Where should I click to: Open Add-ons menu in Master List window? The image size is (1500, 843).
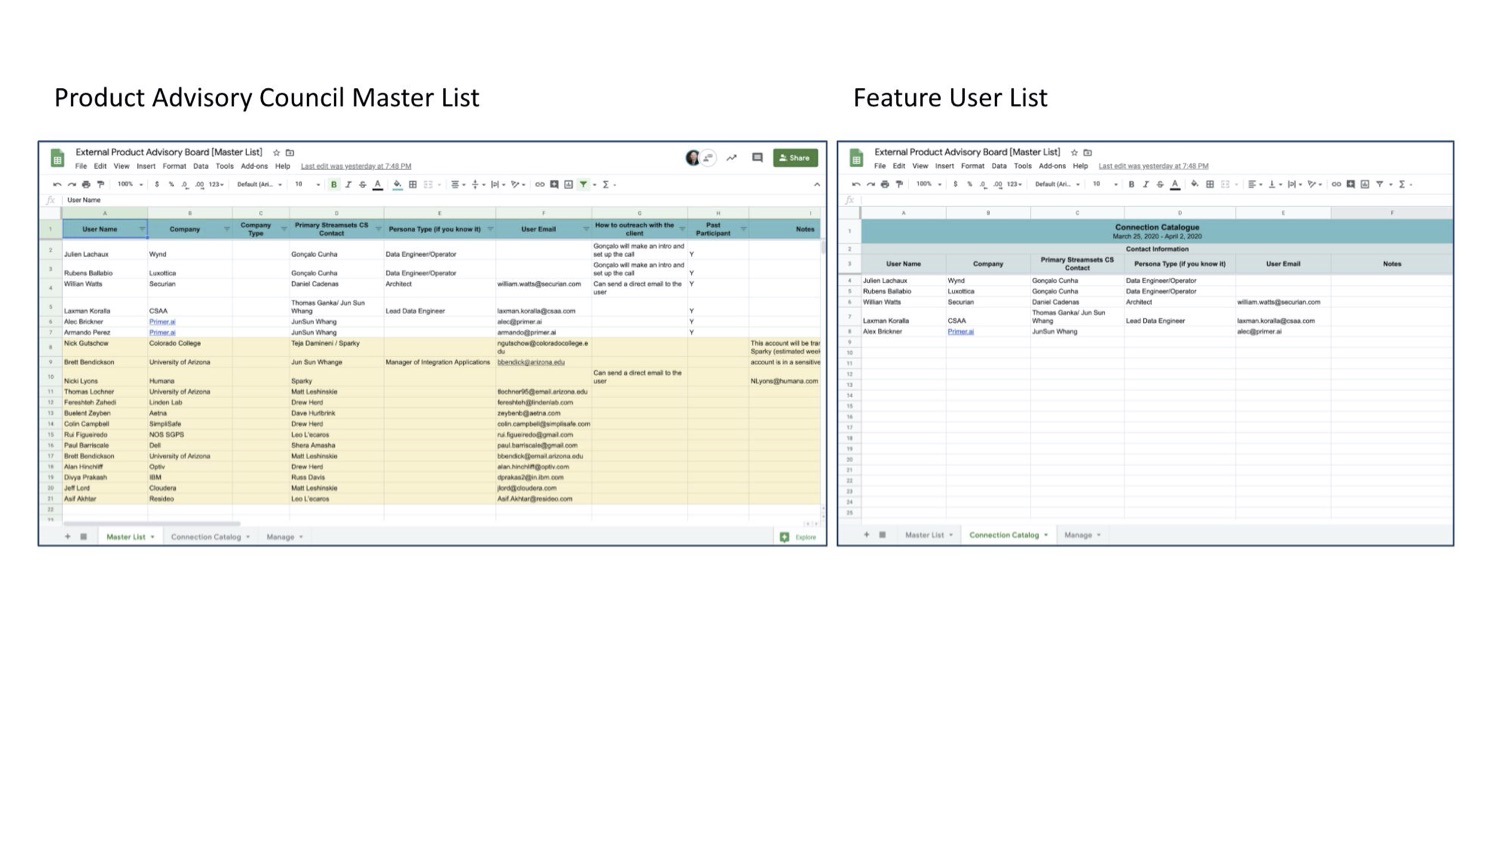pos(254,166)
